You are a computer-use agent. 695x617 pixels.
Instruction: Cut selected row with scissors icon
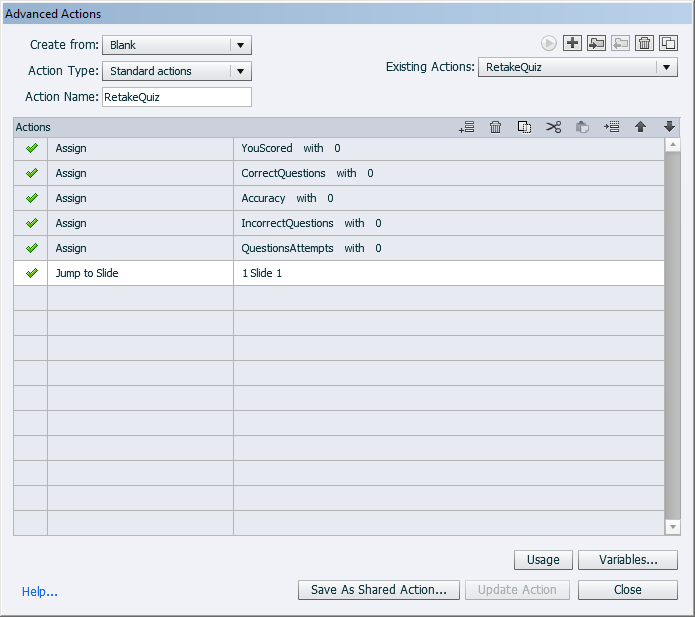click(554, 127)
